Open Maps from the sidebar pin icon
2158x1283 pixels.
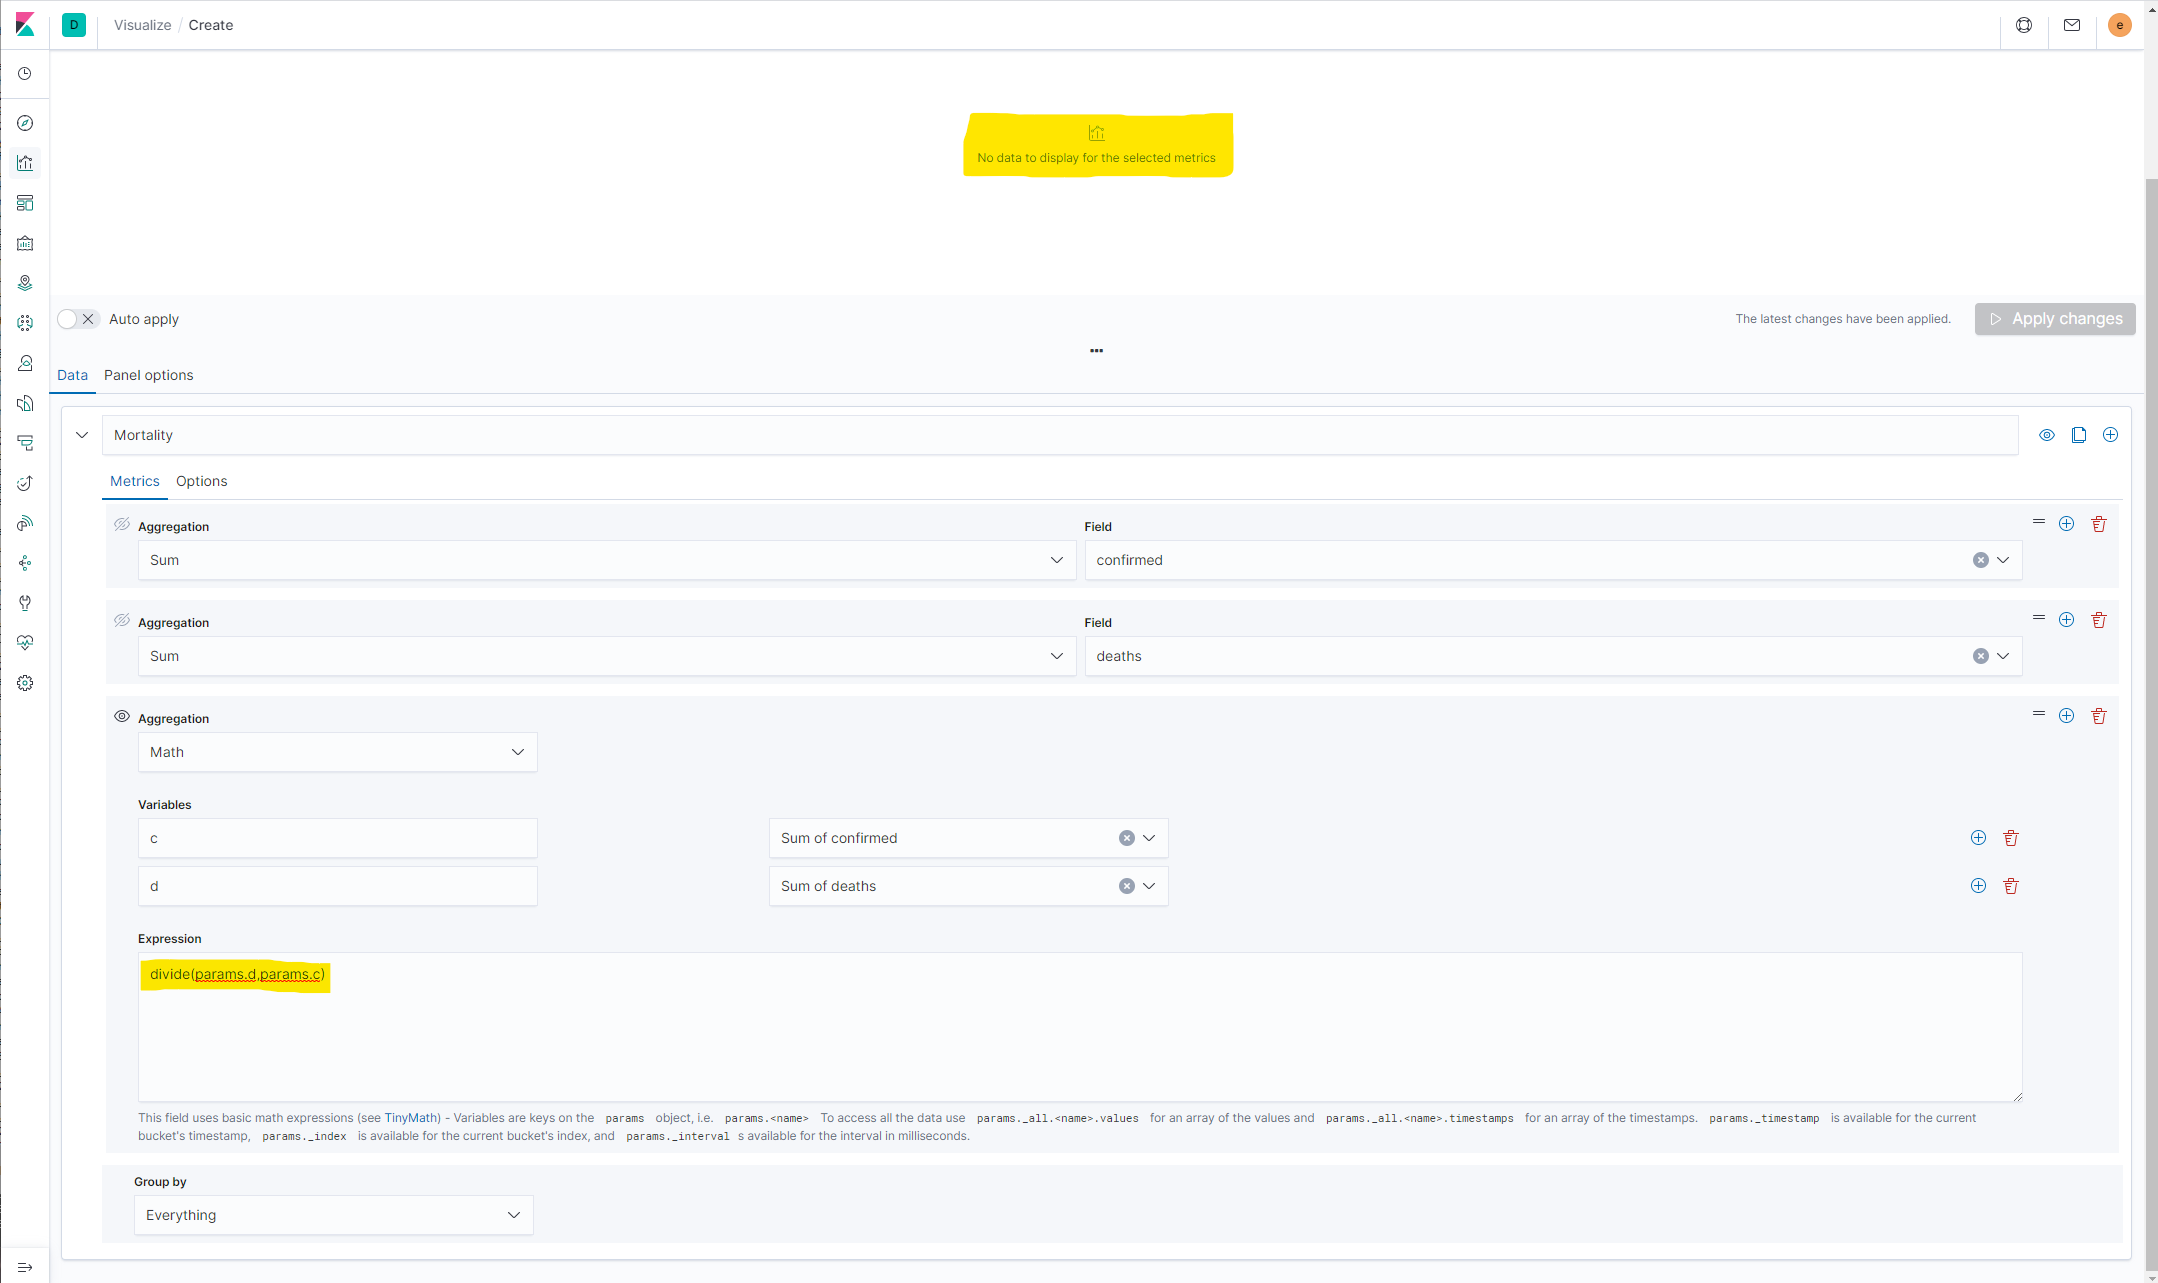[x=25, y=283]
